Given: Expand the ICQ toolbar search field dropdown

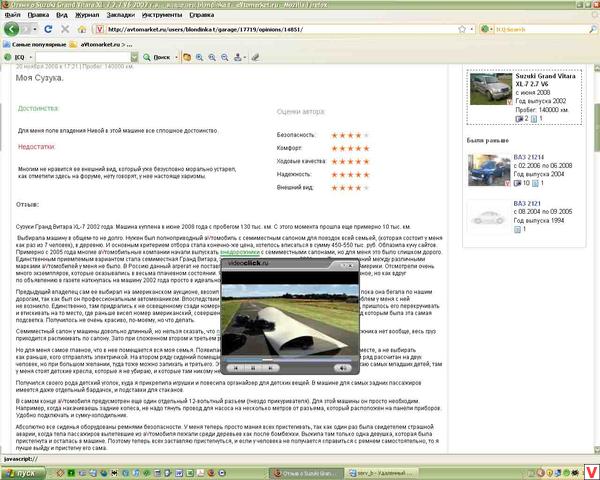Looking at the screenshot, I should tap(134, 57).
